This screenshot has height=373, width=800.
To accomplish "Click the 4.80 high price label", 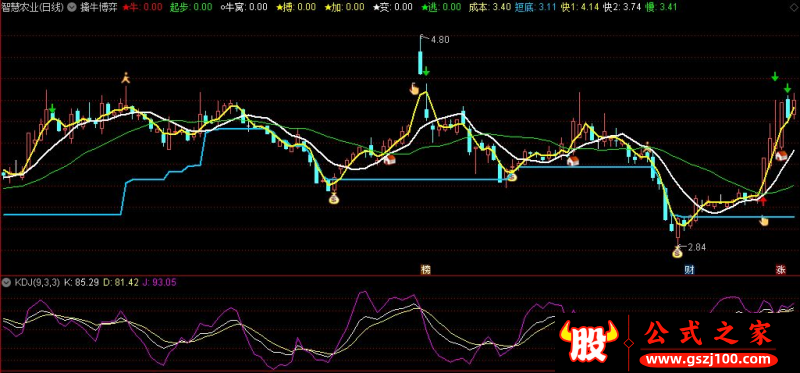I will (440, 40).
